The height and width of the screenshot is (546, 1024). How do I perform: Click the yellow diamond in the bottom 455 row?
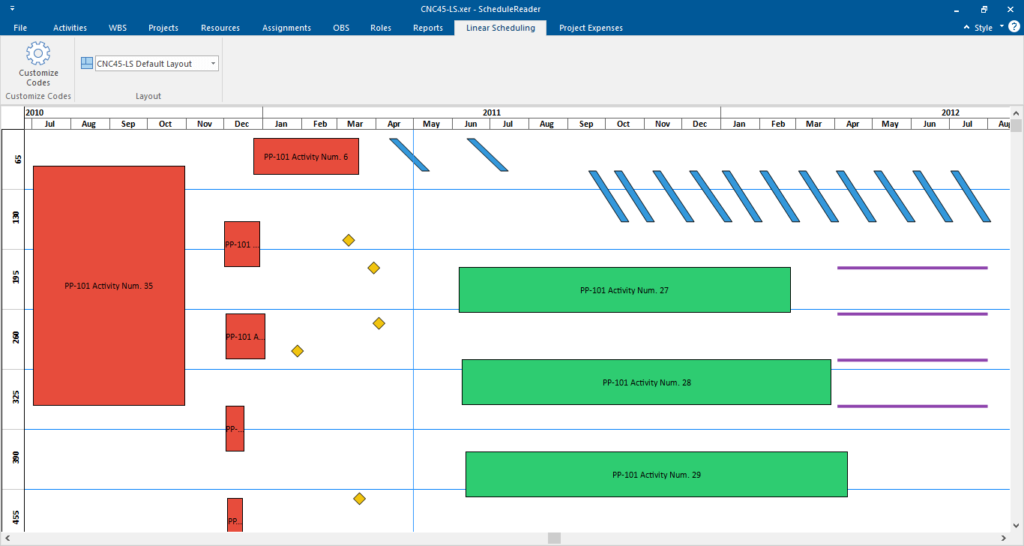click(x=359, y=498)
